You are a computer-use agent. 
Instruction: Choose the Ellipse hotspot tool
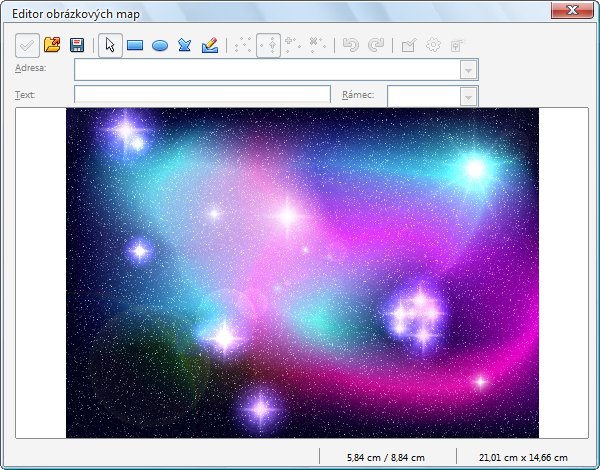point(160,46)
